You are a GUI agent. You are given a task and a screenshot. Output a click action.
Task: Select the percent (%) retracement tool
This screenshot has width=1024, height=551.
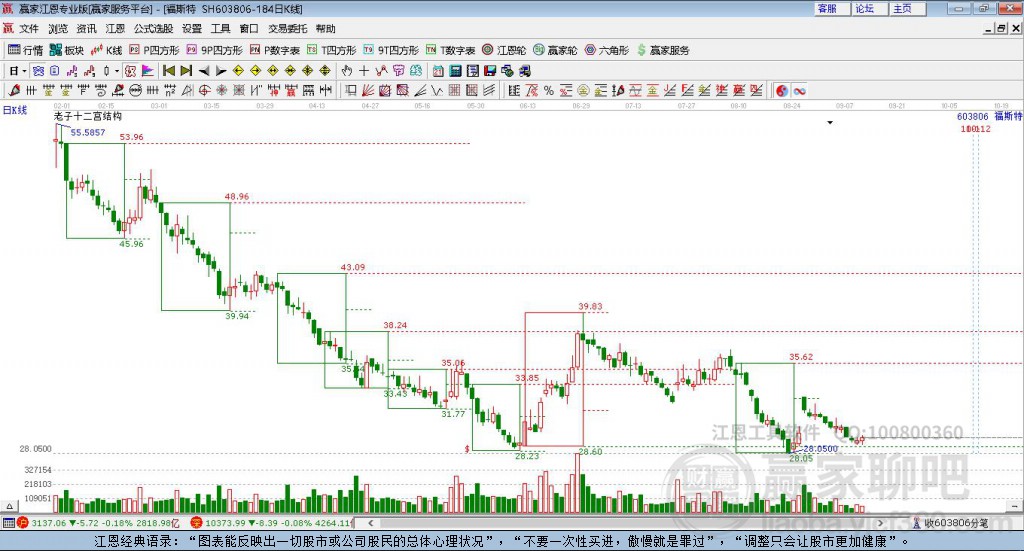(x=549, y=91)
